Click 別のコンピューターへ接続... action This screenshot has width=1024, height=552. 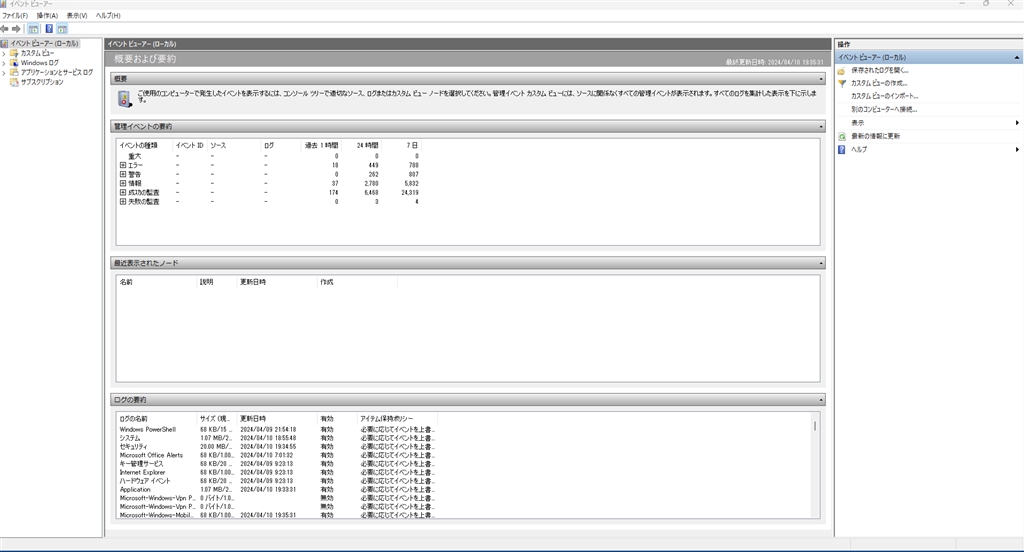click(x=884, y=110)
